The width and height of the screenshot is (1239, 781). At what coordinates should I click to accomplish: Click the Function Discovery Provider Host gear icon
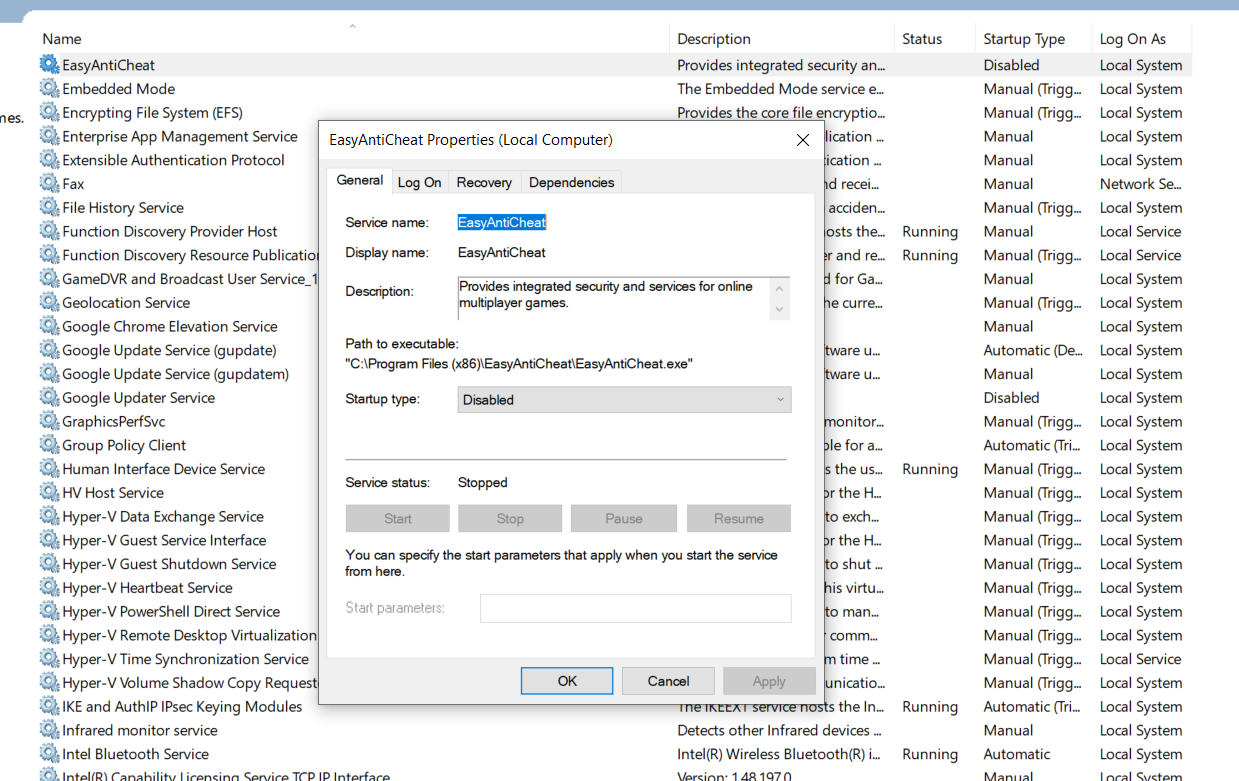(49, 231)
